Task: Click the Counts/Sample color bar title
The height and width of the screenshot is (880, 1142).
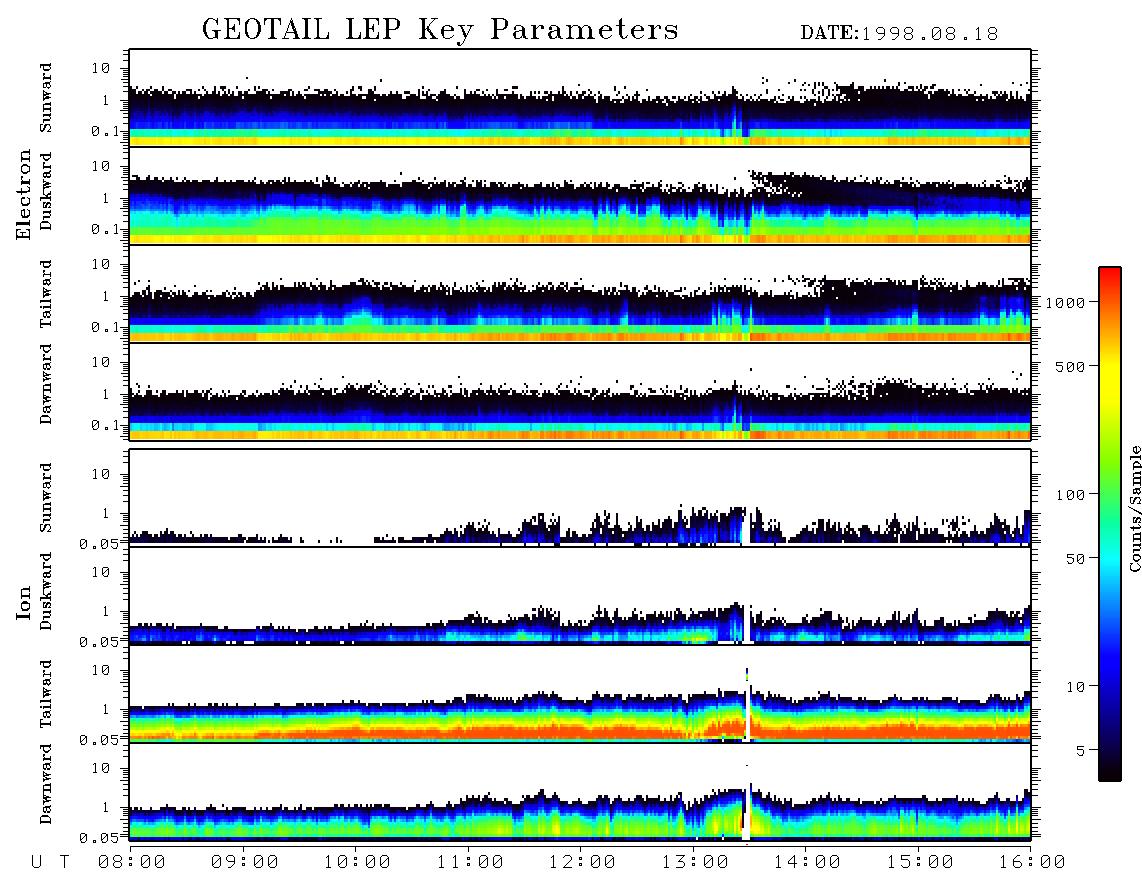Action: click(x=1134, y=508)
